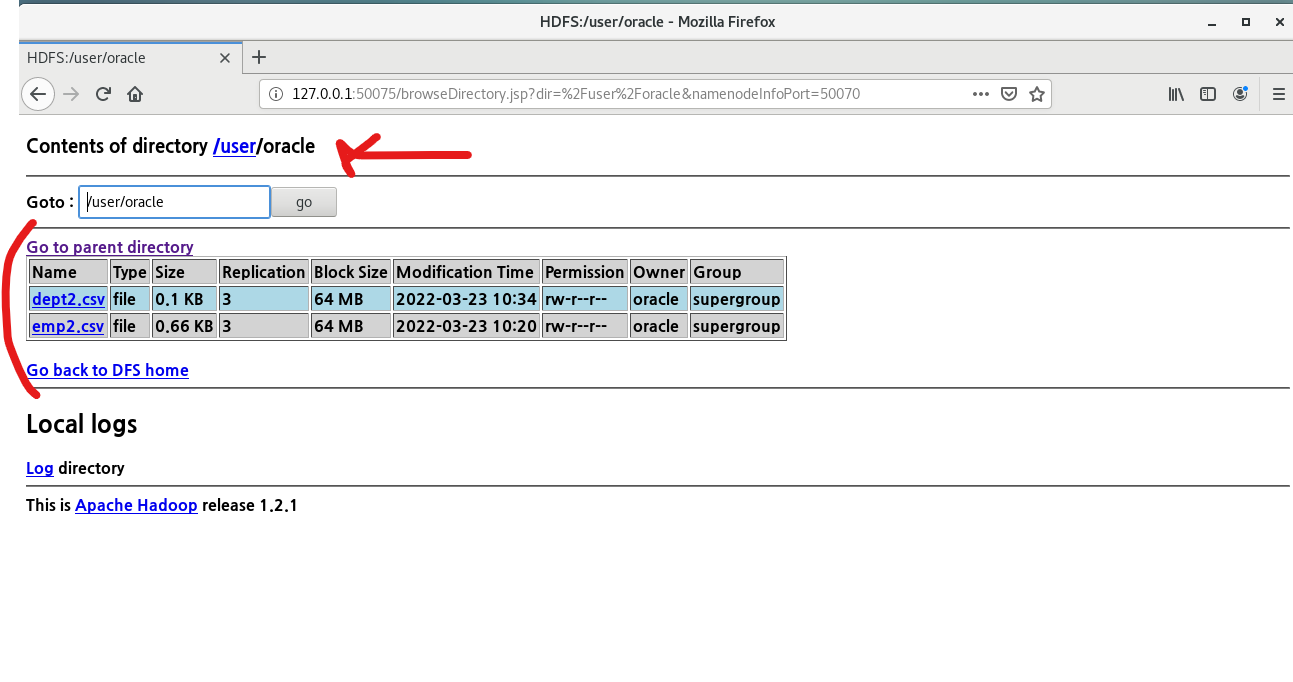1293x682 pixels.
Task: Open the Log directory link
Action: tap(40, 468)
